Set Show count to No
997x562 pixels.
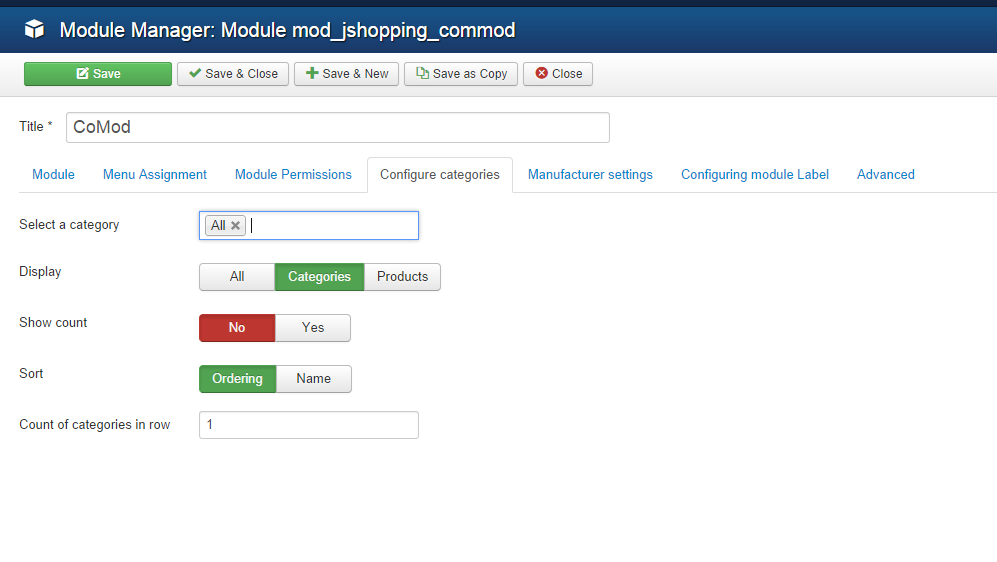[237, 328]
